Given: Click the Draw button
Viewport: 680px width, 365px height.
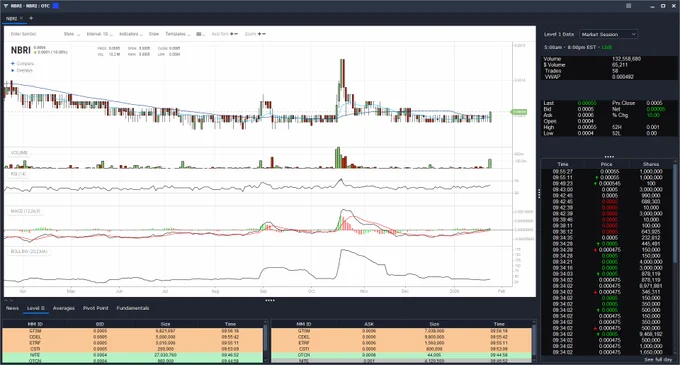Looking at the screenshot, I should [x=154, y=34].
